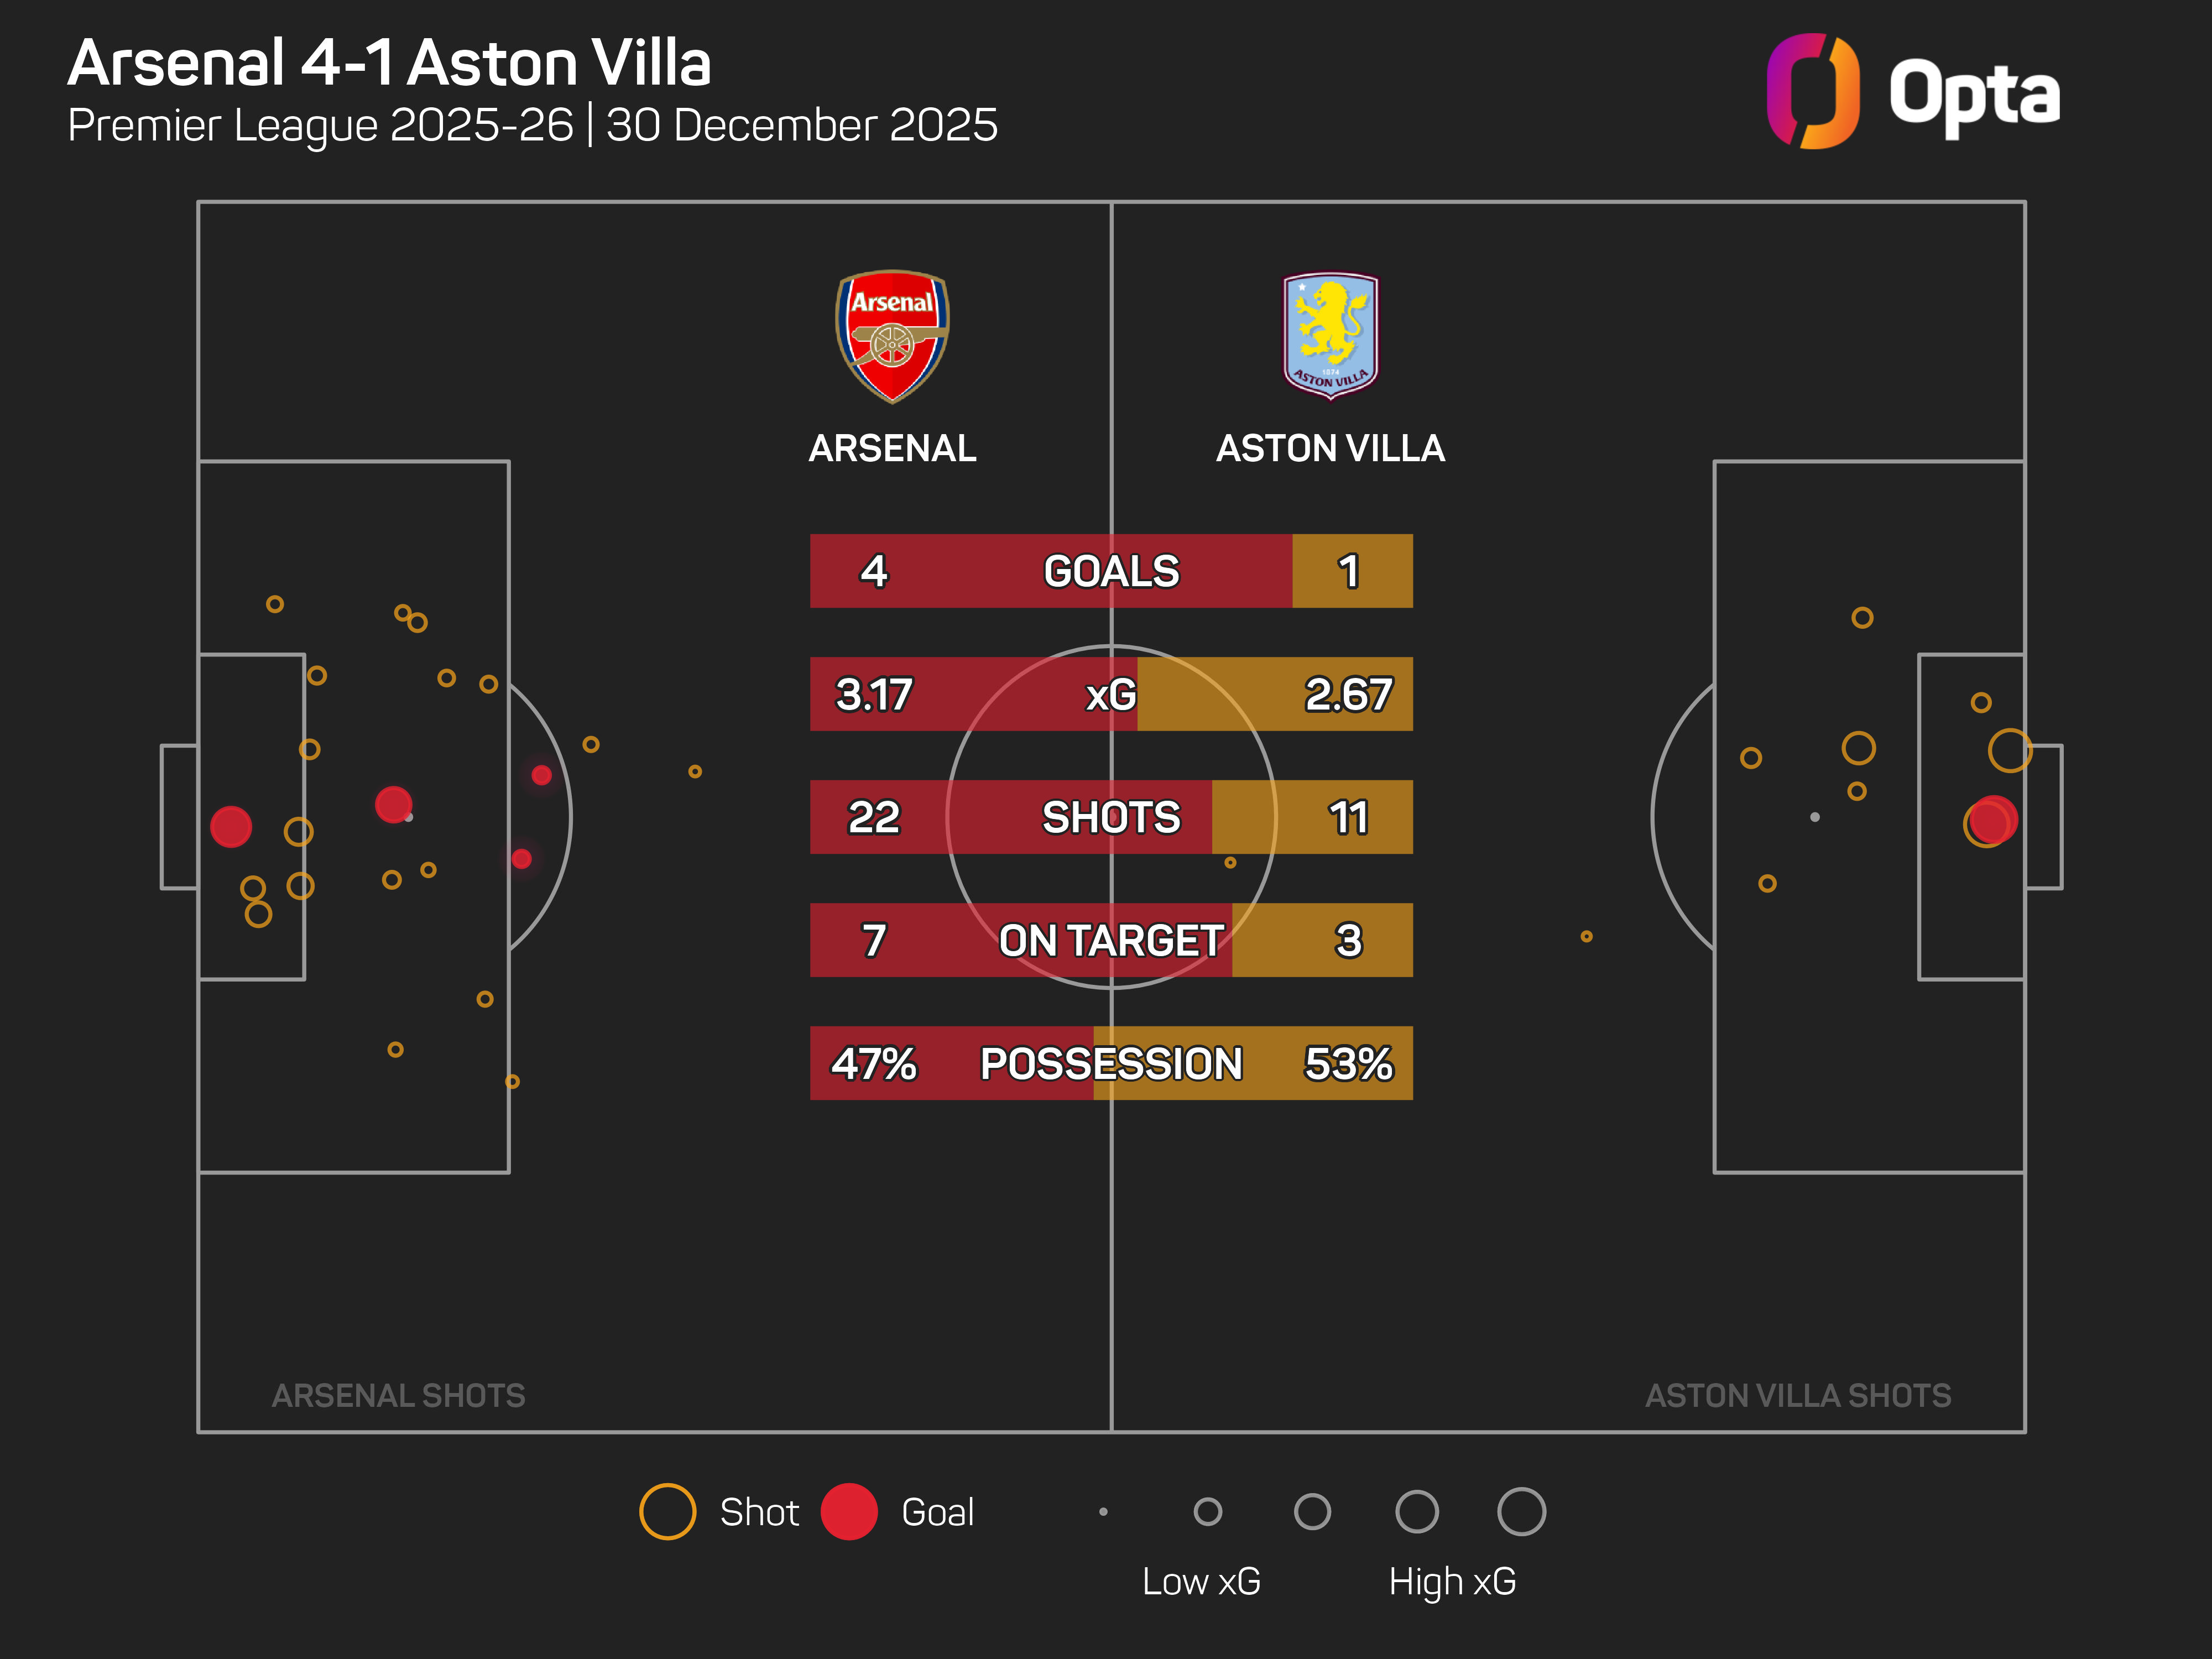This screenshot has width=2212, height=1659.
Task: Click the orange Shot legend circle
Action: click(x=667, y=1511)
